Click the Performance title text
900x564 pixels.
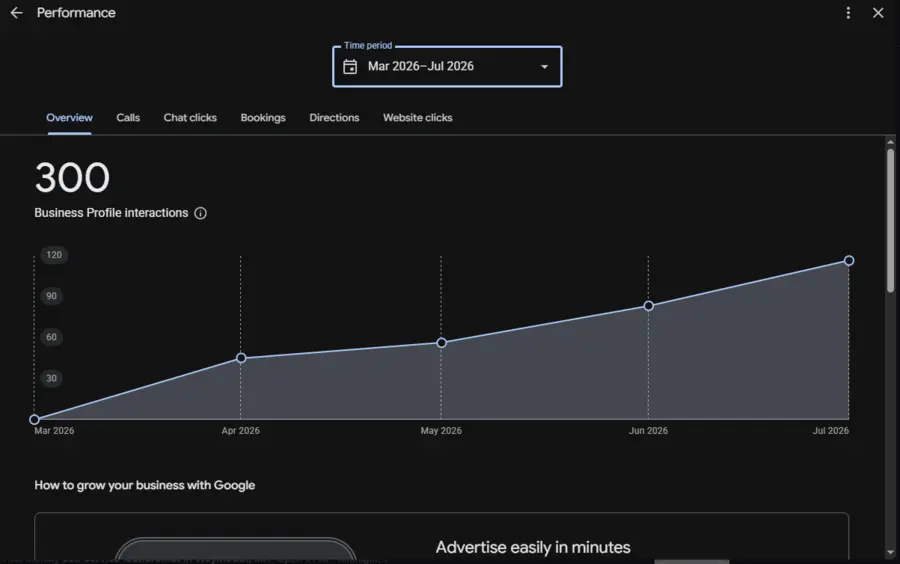pos(76,13)
